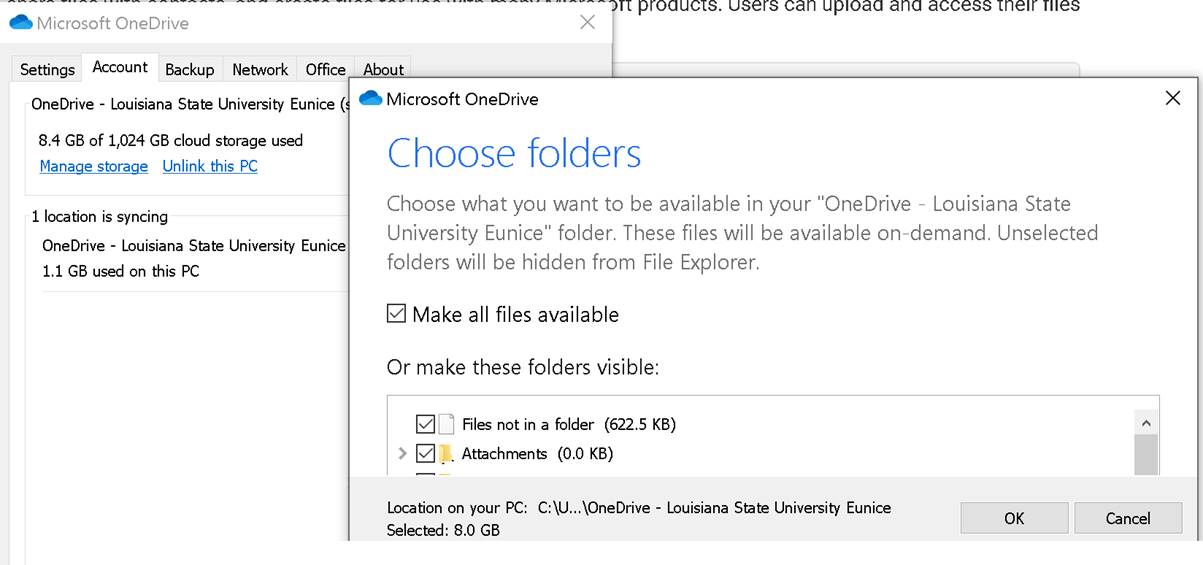Click the 1 location is syncing label
Viewport: 1203px width, 565px height.
[100, 216]
